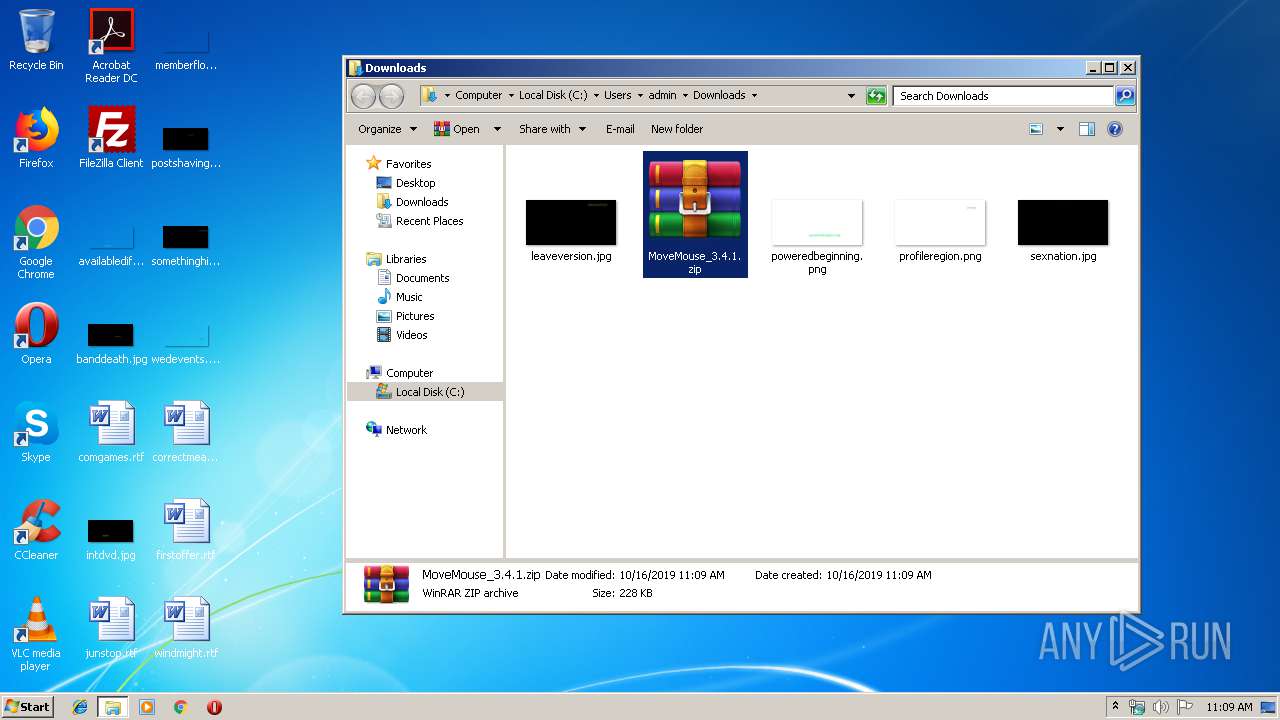Open the Share with dropdown
Screen dimensions: 1280x720
(552, 129)
